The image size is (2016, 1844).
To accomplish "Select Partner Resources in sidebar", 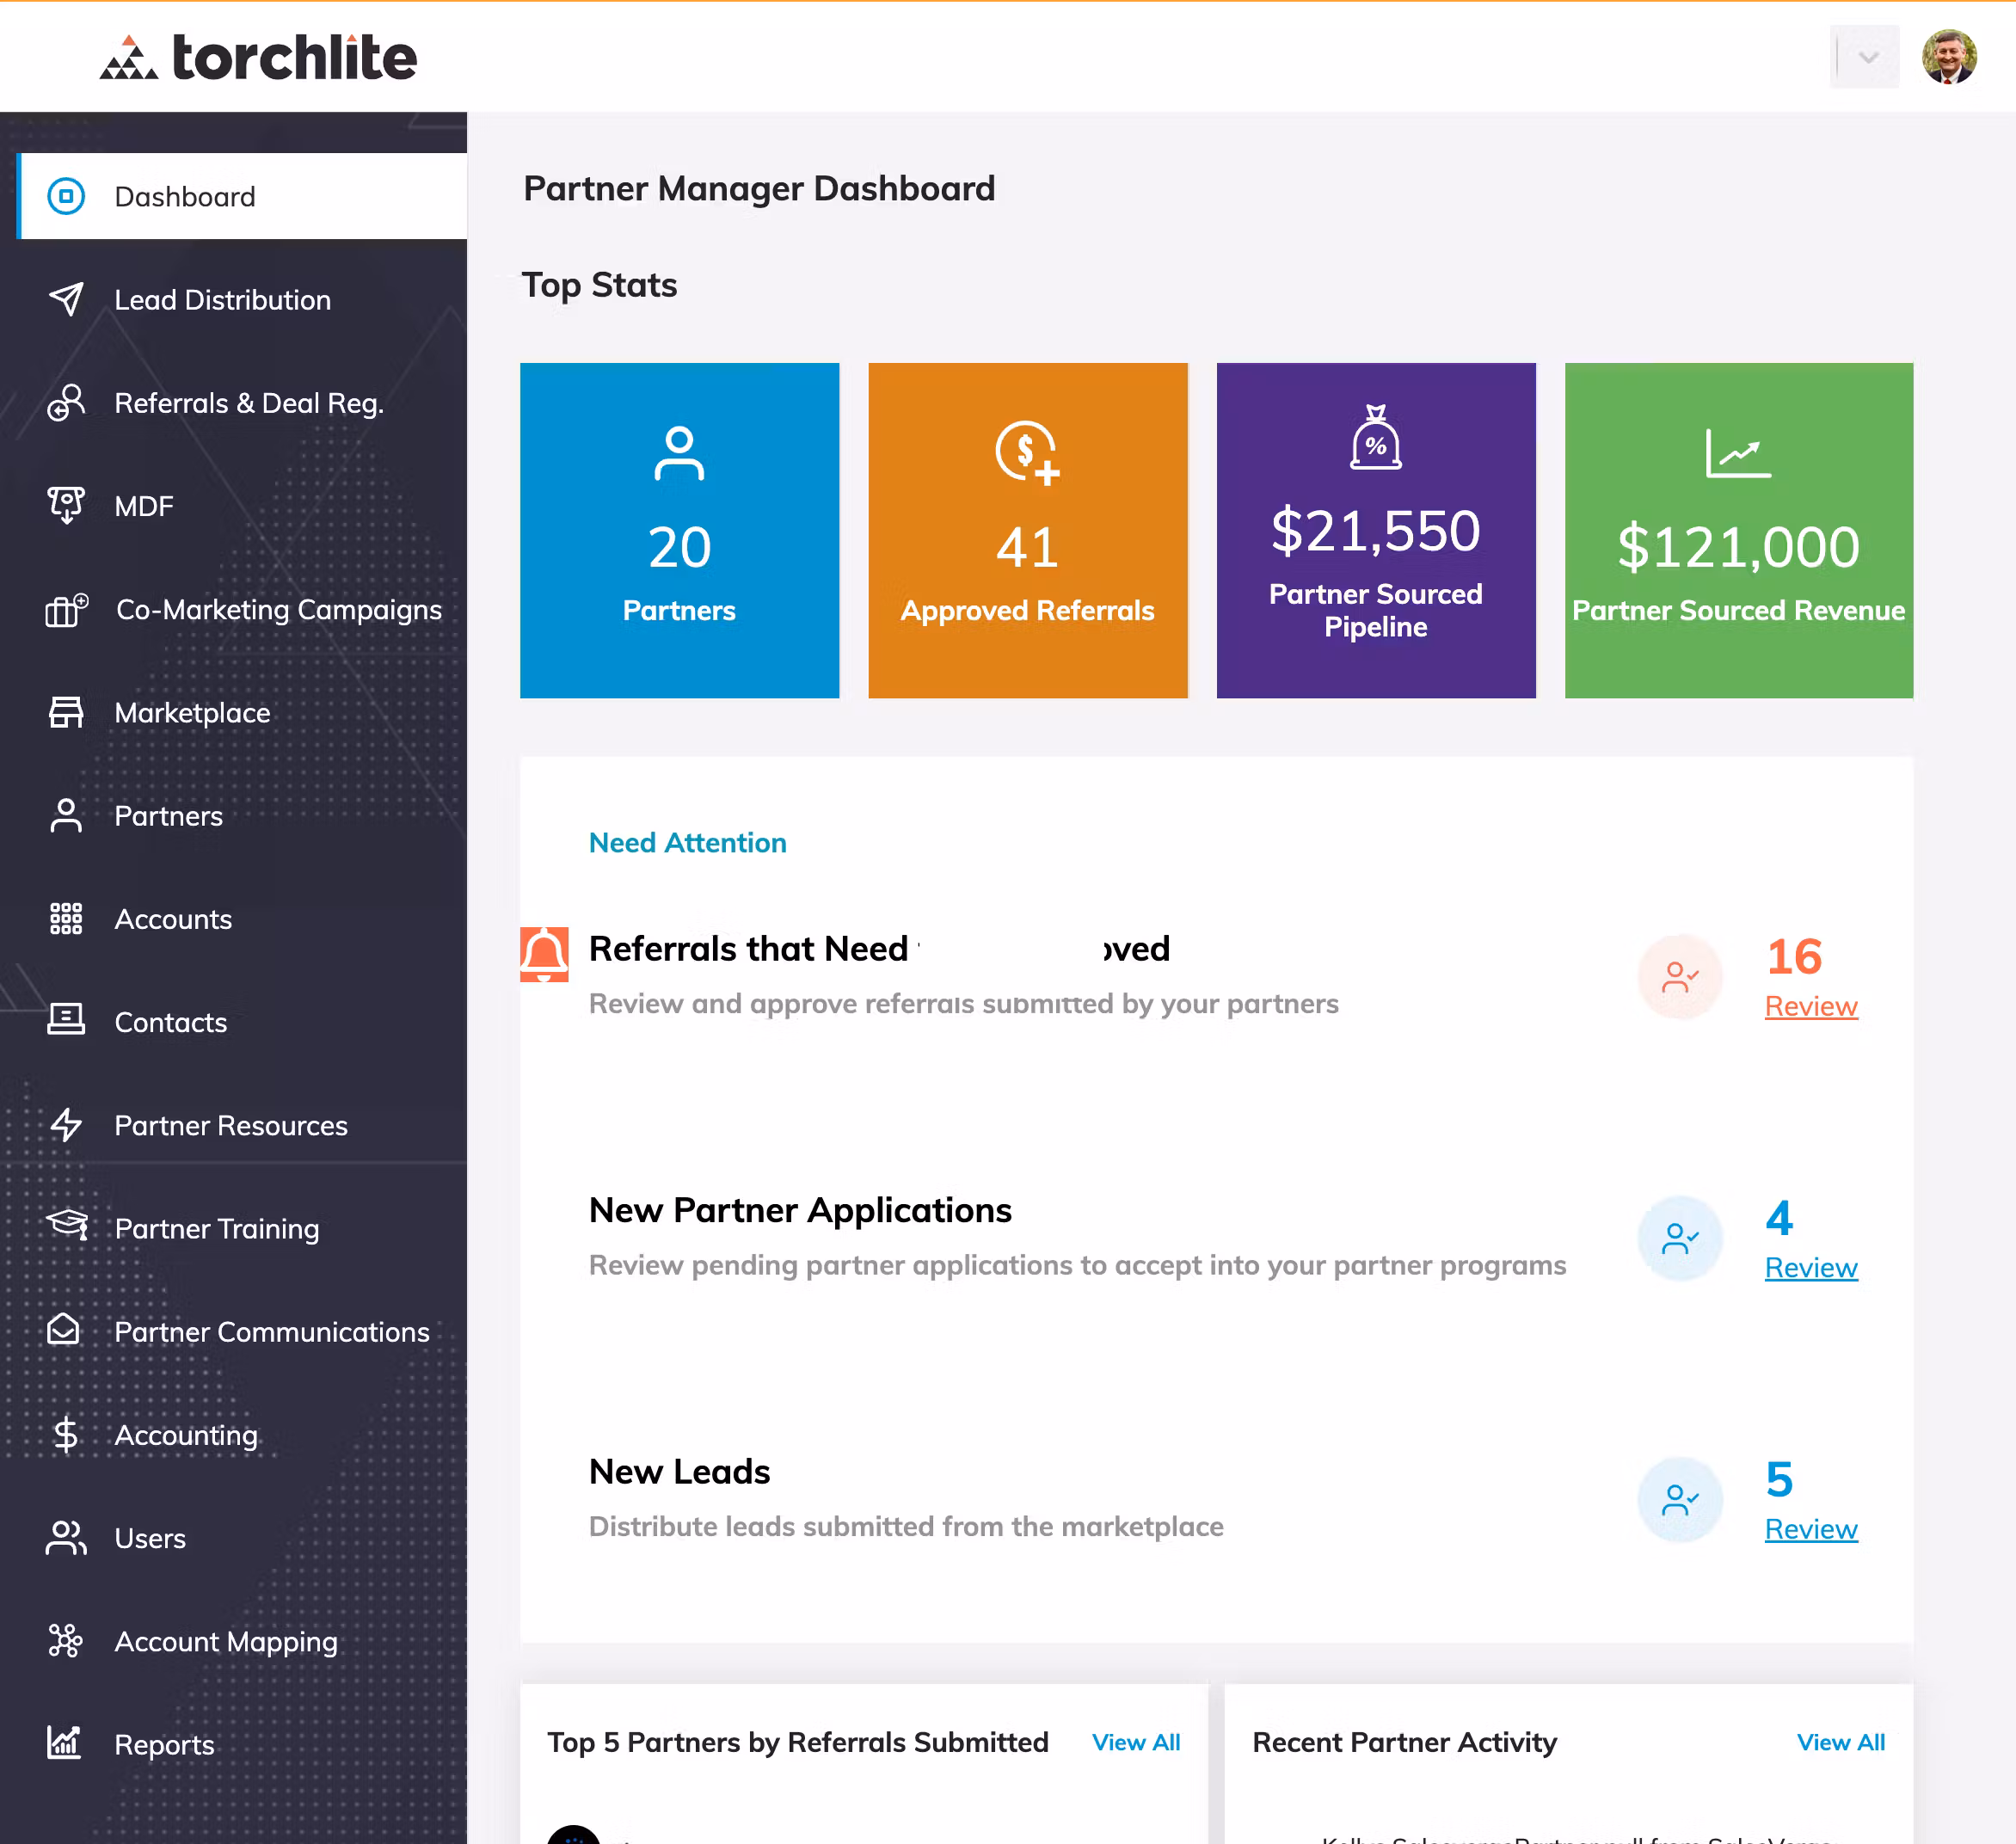I will pos(231,1125).
